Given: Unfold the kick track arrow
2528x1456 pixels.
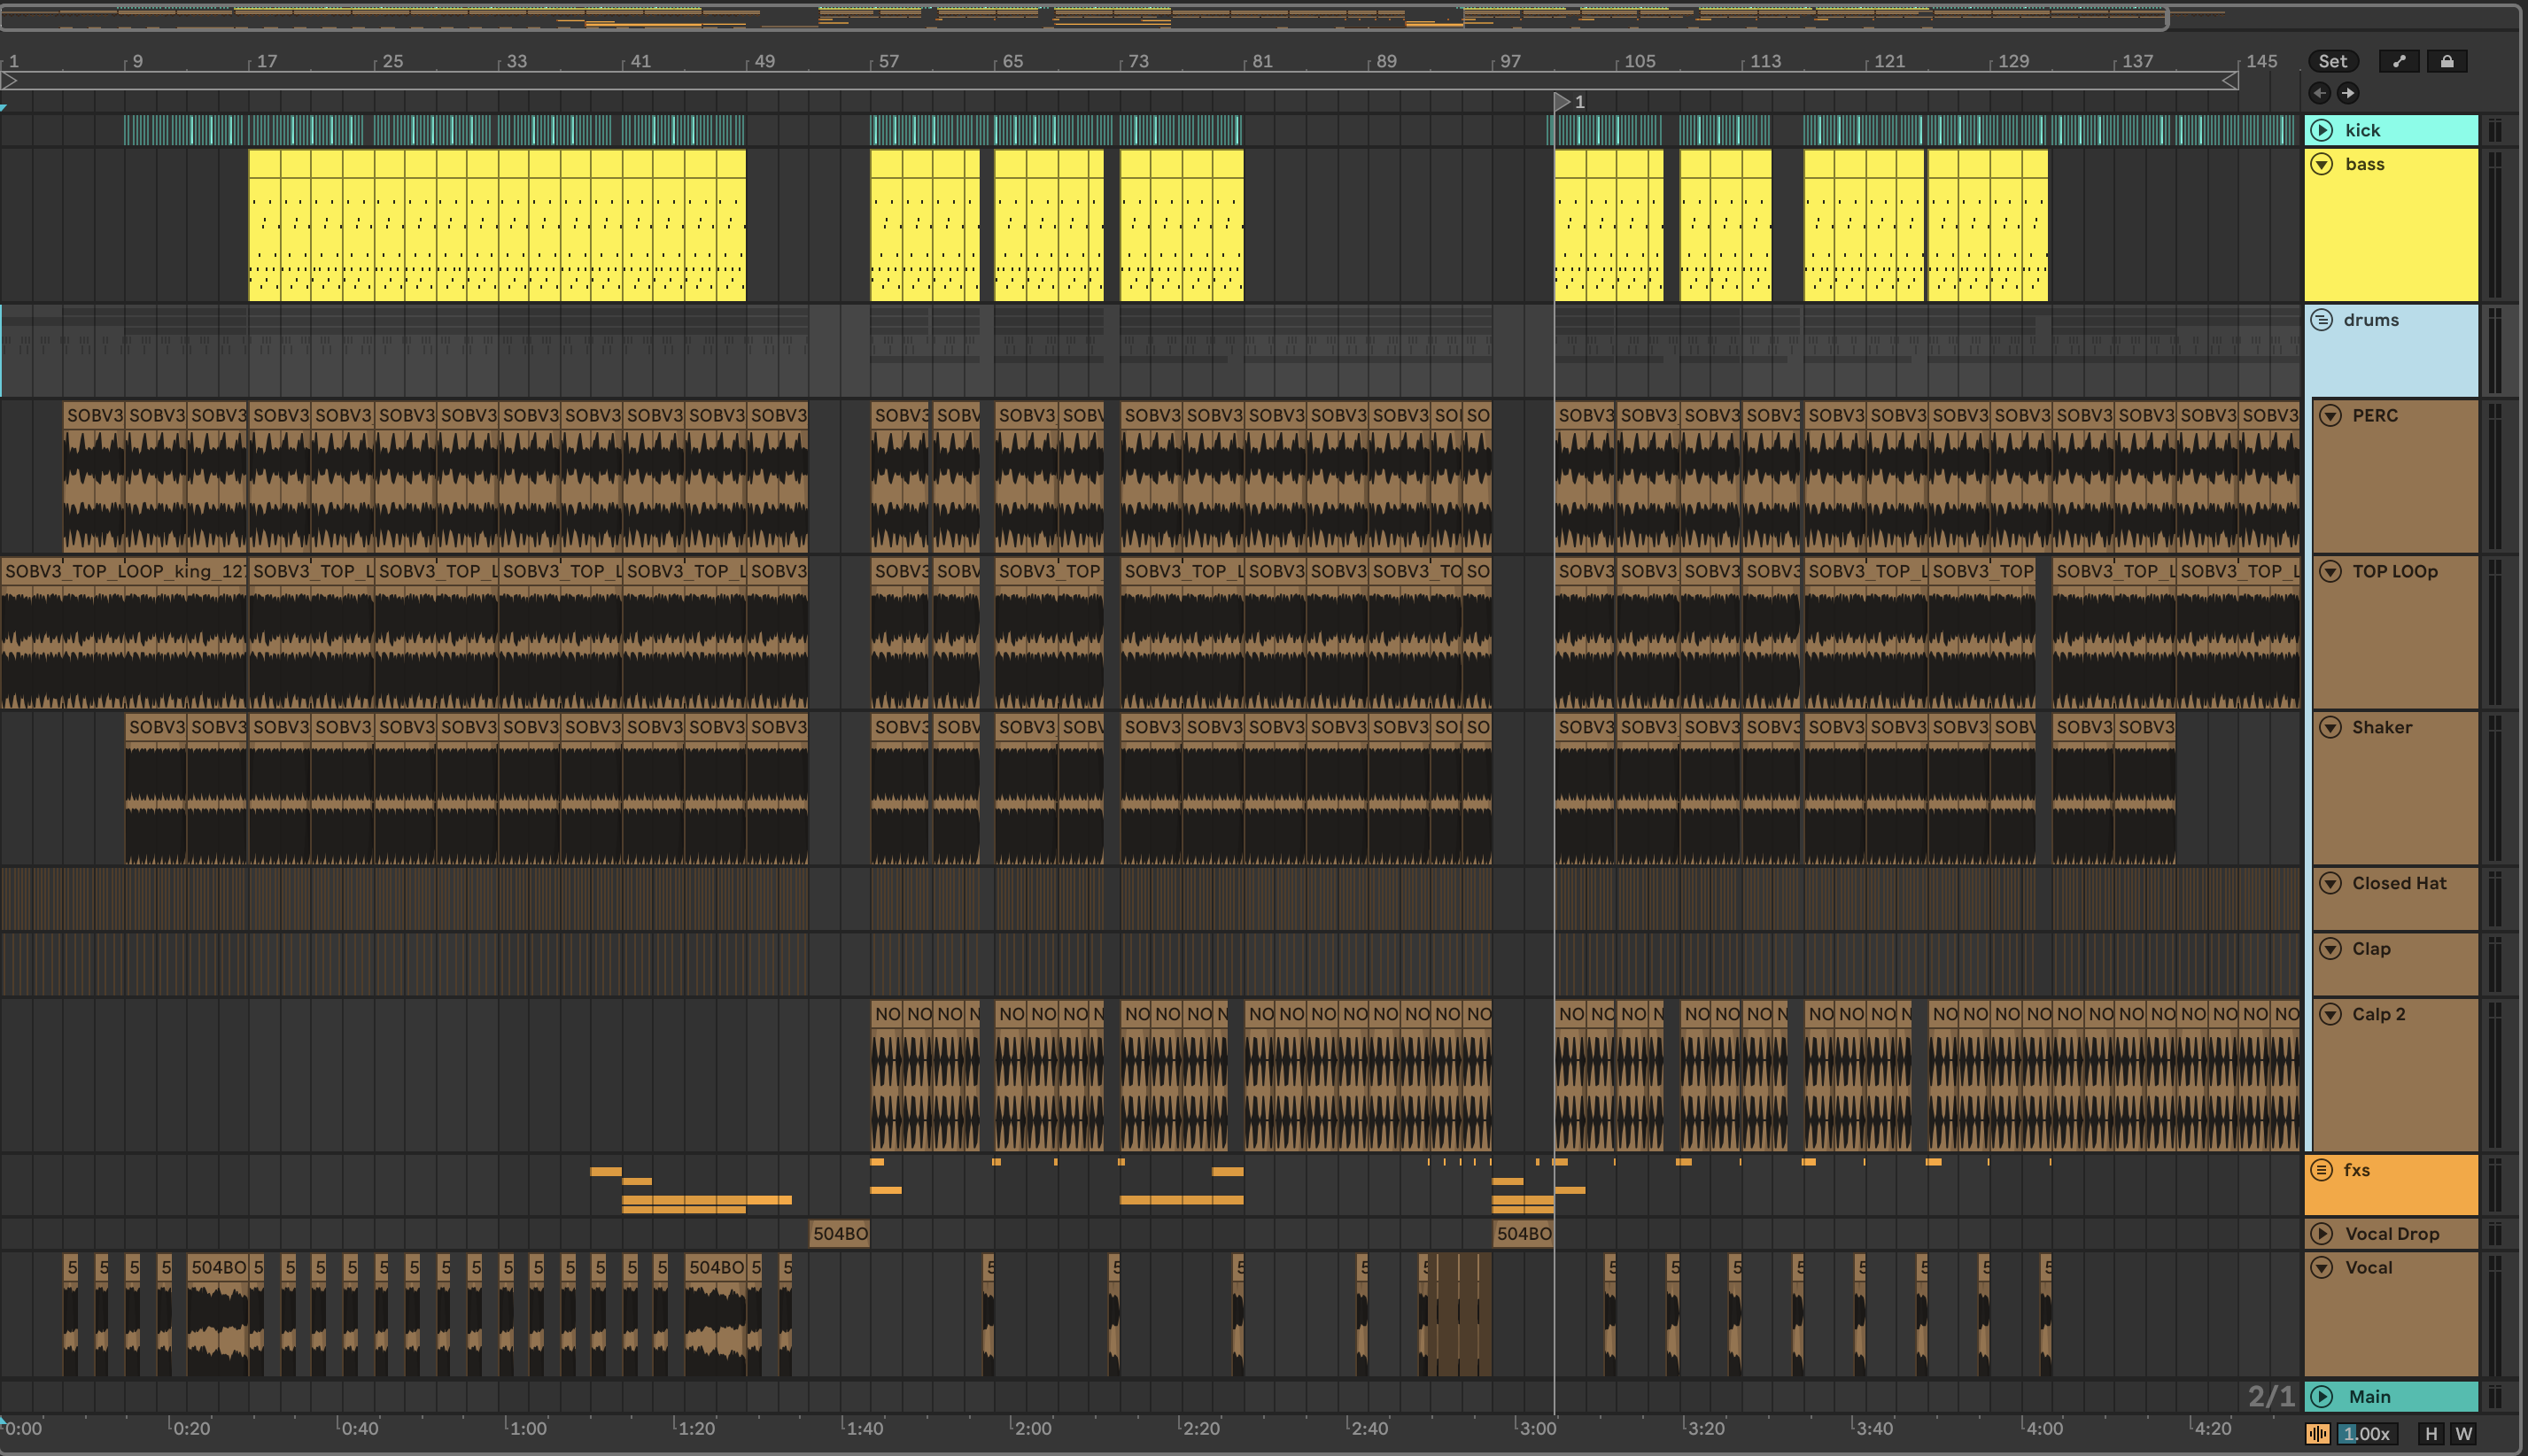Looking at the screenshot, I should 2322,130.
